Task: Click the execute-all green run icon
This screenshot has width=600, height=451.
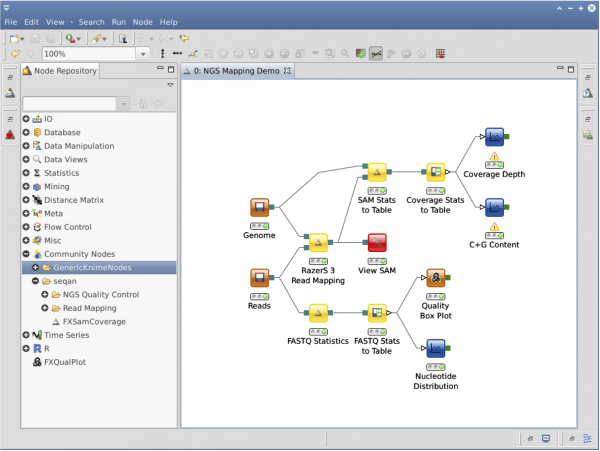Action: (70, 38)
